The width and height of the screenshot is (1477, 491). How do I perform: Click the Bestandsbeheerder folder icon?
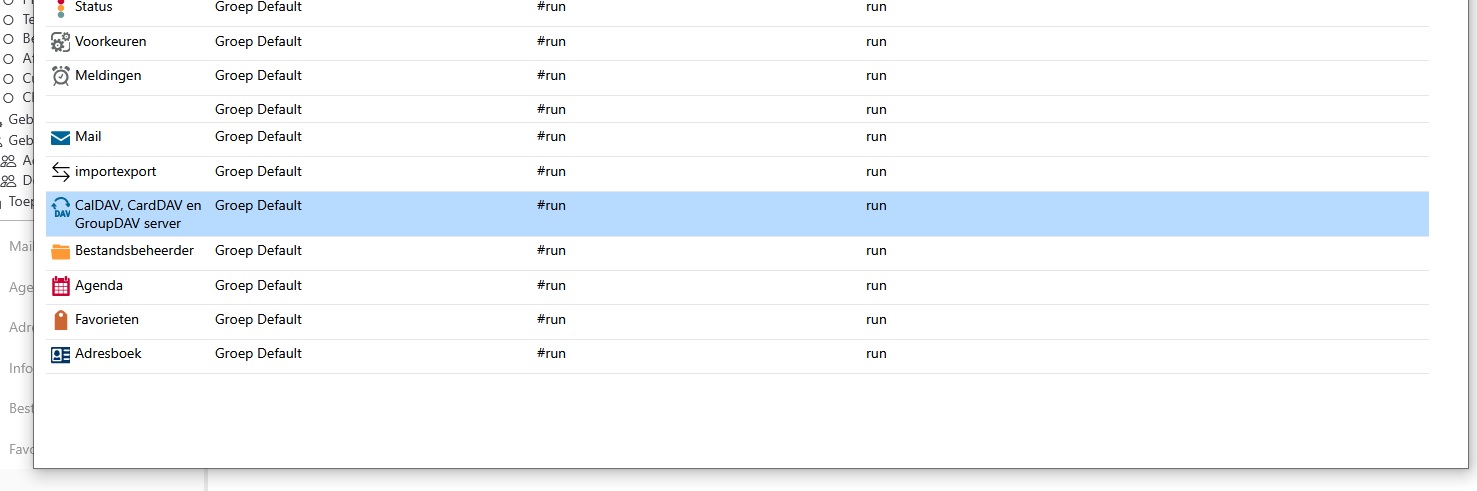coord(60,251)
